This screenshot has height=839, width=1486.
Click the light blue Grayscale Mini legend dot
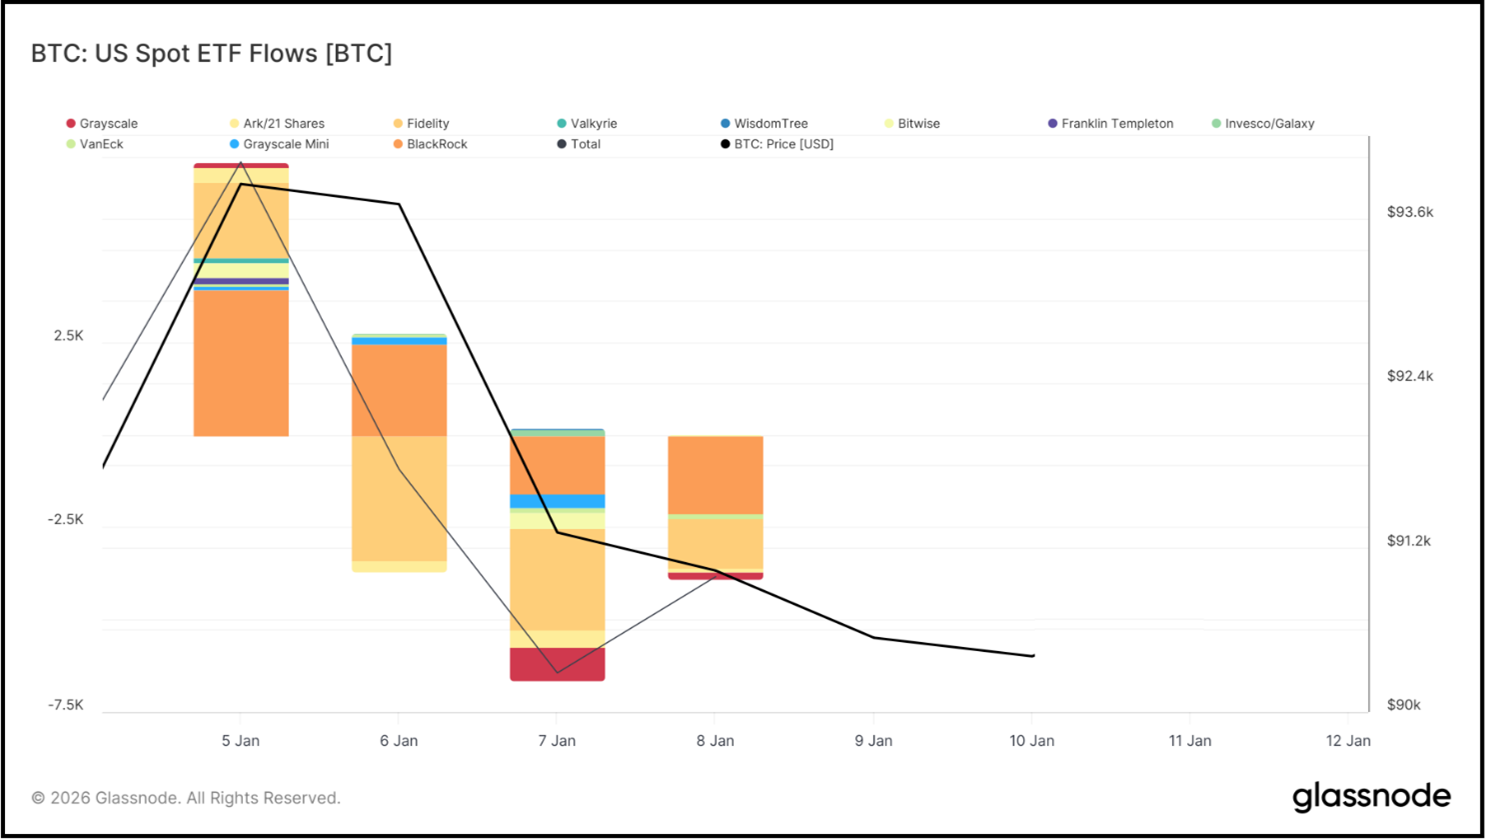(x=235, y=145)
